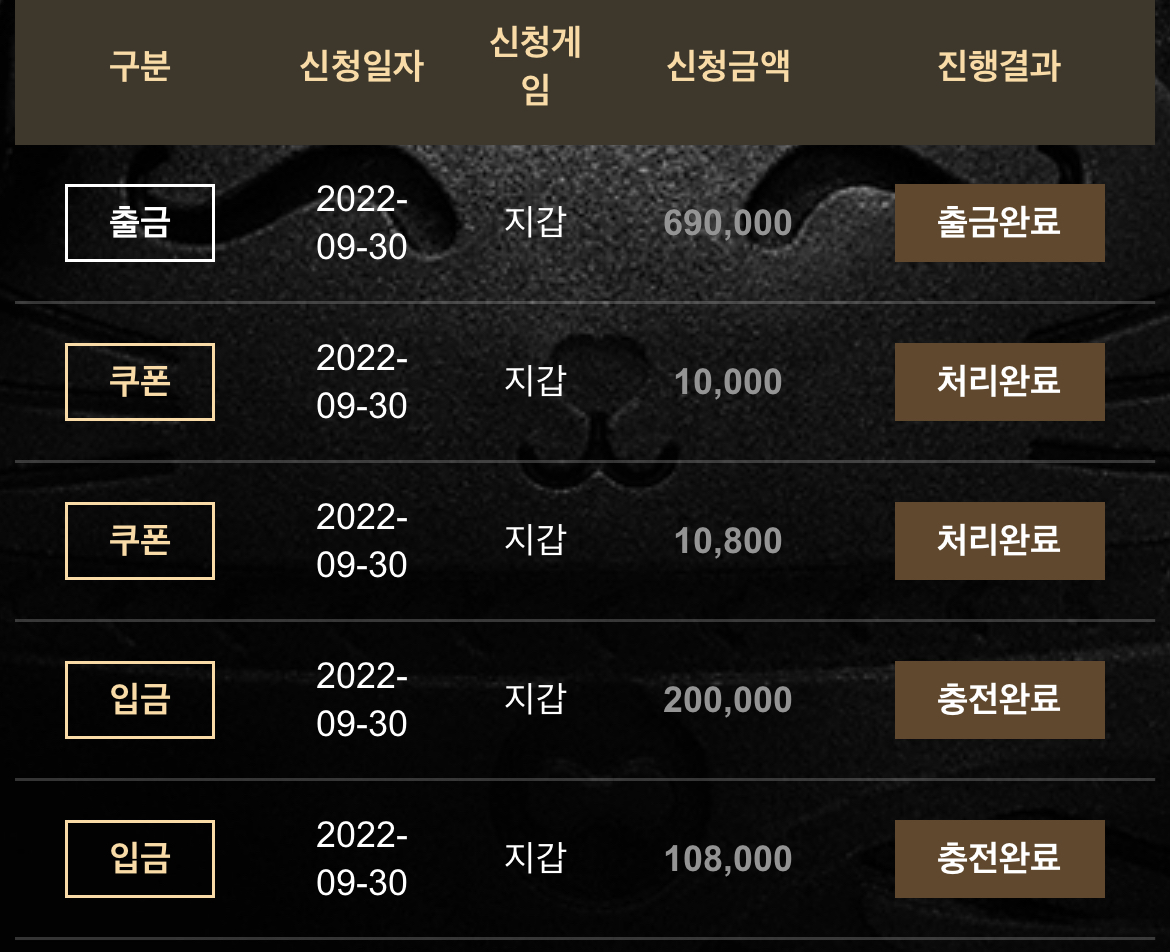Screen dimensions: 1170x952
Task: Click 지갑 in the withdrawal row
Action: [535, 222]
